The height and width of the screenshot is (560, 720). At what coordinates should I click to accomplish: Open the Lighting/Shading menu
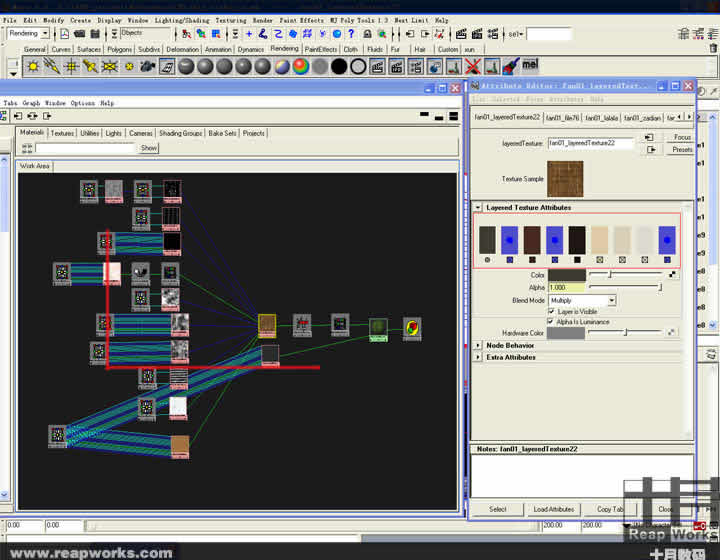[x=182, y=20]
